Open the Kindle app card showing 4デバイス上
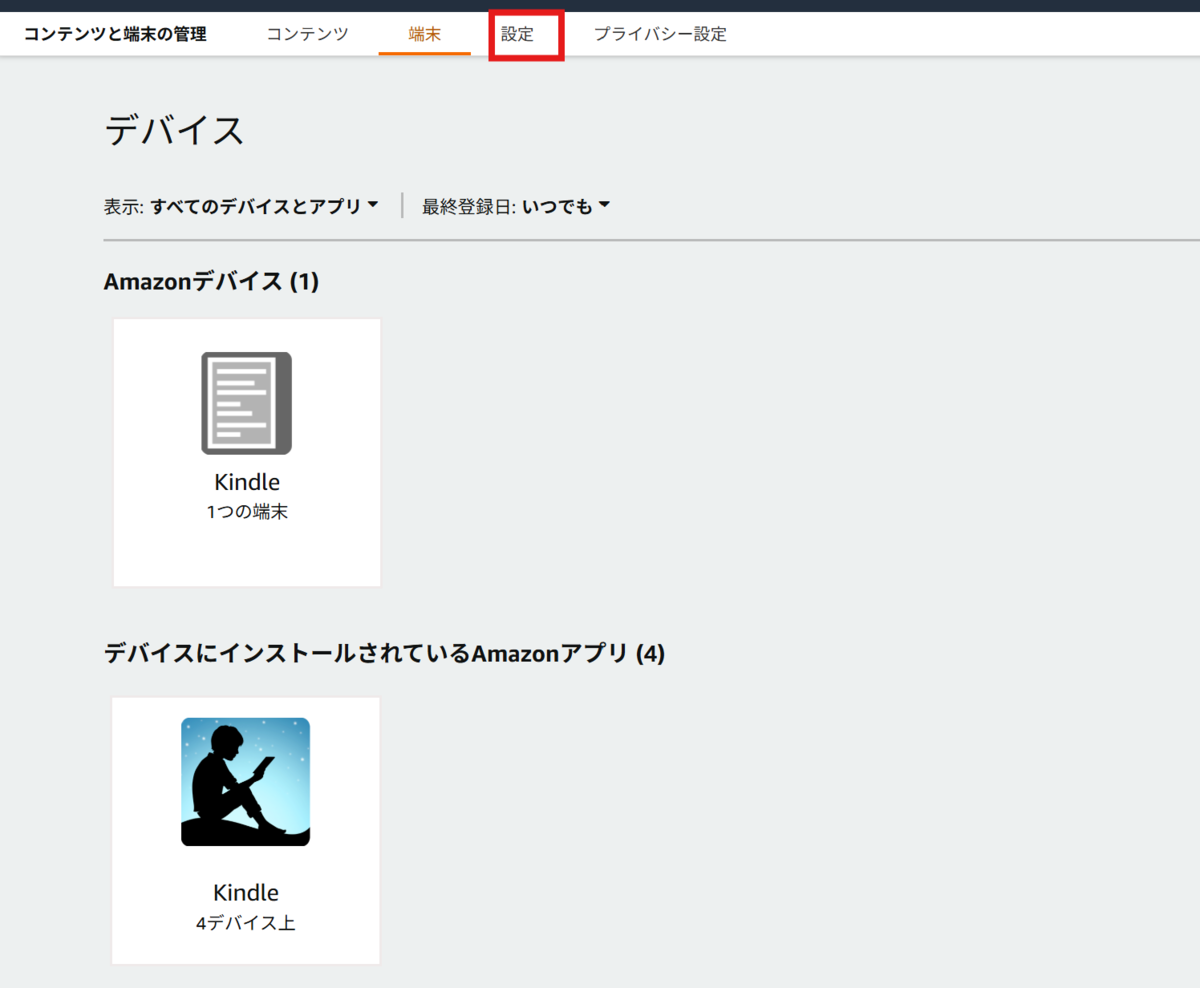Image resolution: width=1200 pixels, height=988 pixels. tap(246, 831)
